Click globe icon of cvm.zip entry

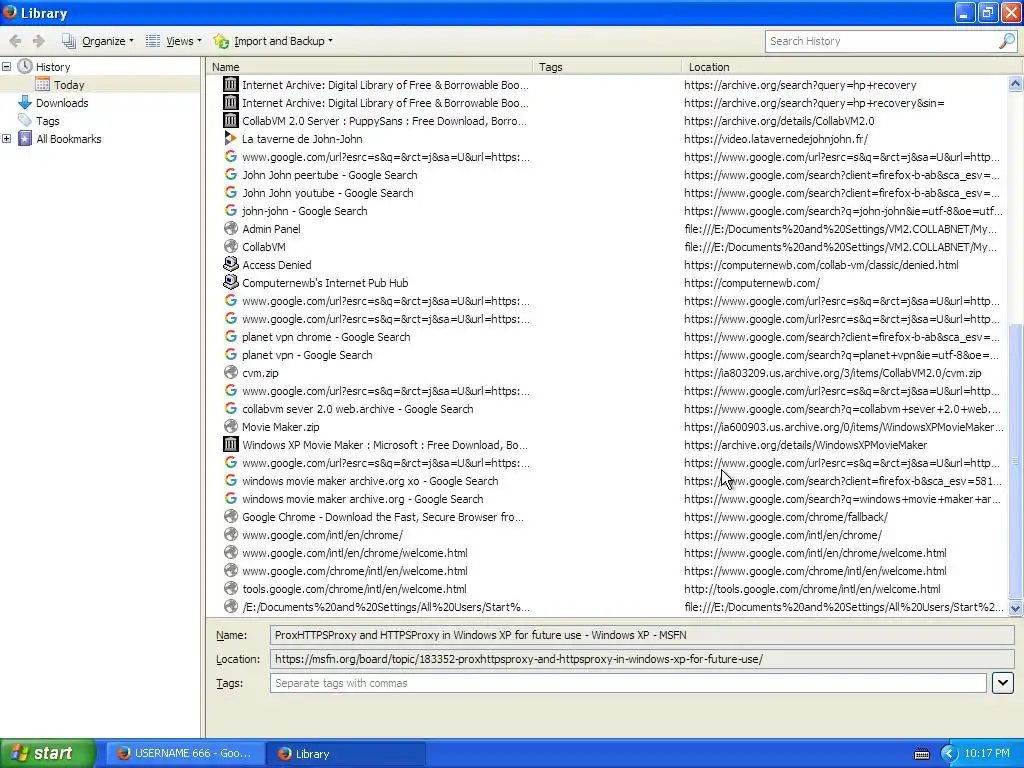(x=231, y=372)
